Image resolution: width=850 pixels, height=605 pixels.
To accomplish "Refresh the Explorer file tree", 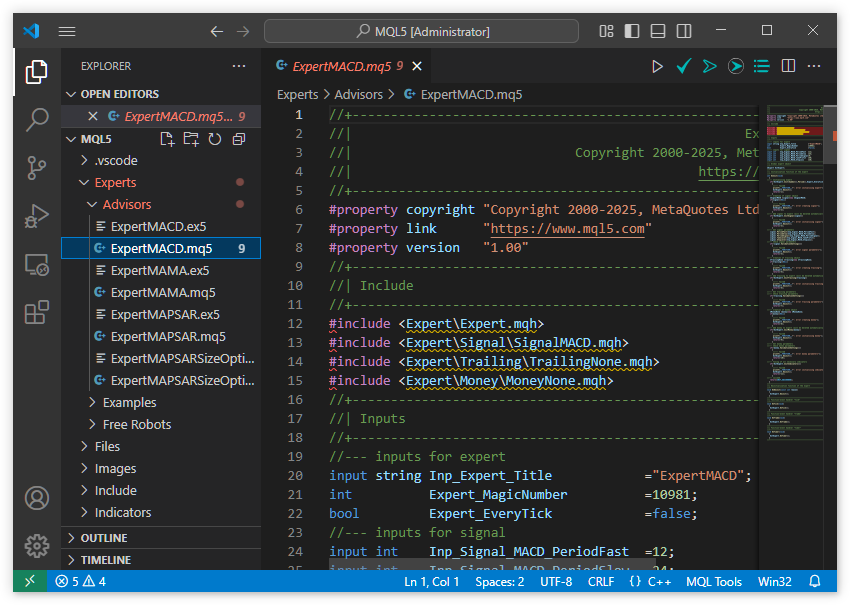I will [x=215, y=139].
